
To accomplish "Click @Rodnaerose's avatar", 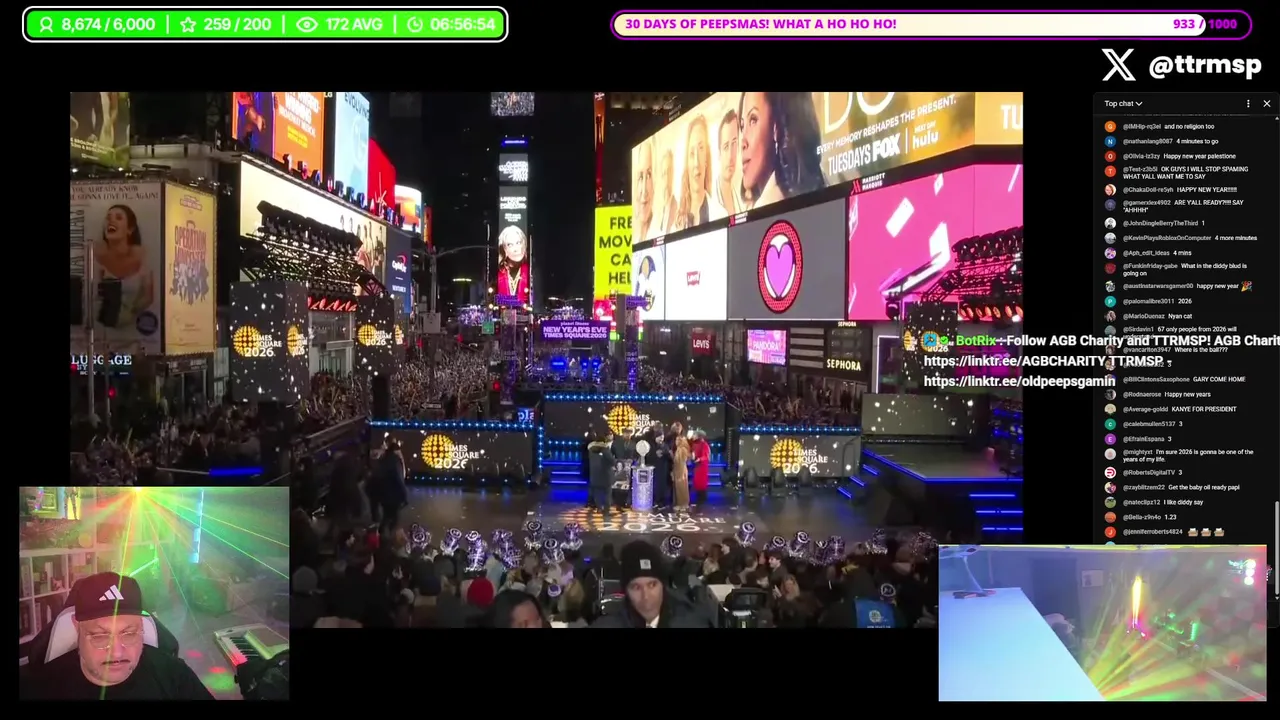I will click(x=1110, y=394).
